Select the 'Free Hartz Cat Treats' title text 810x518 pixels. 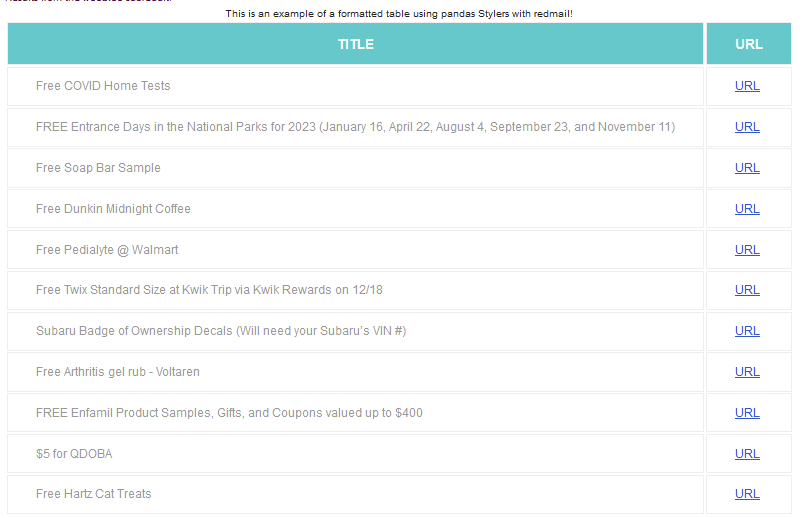click(94, 494)
